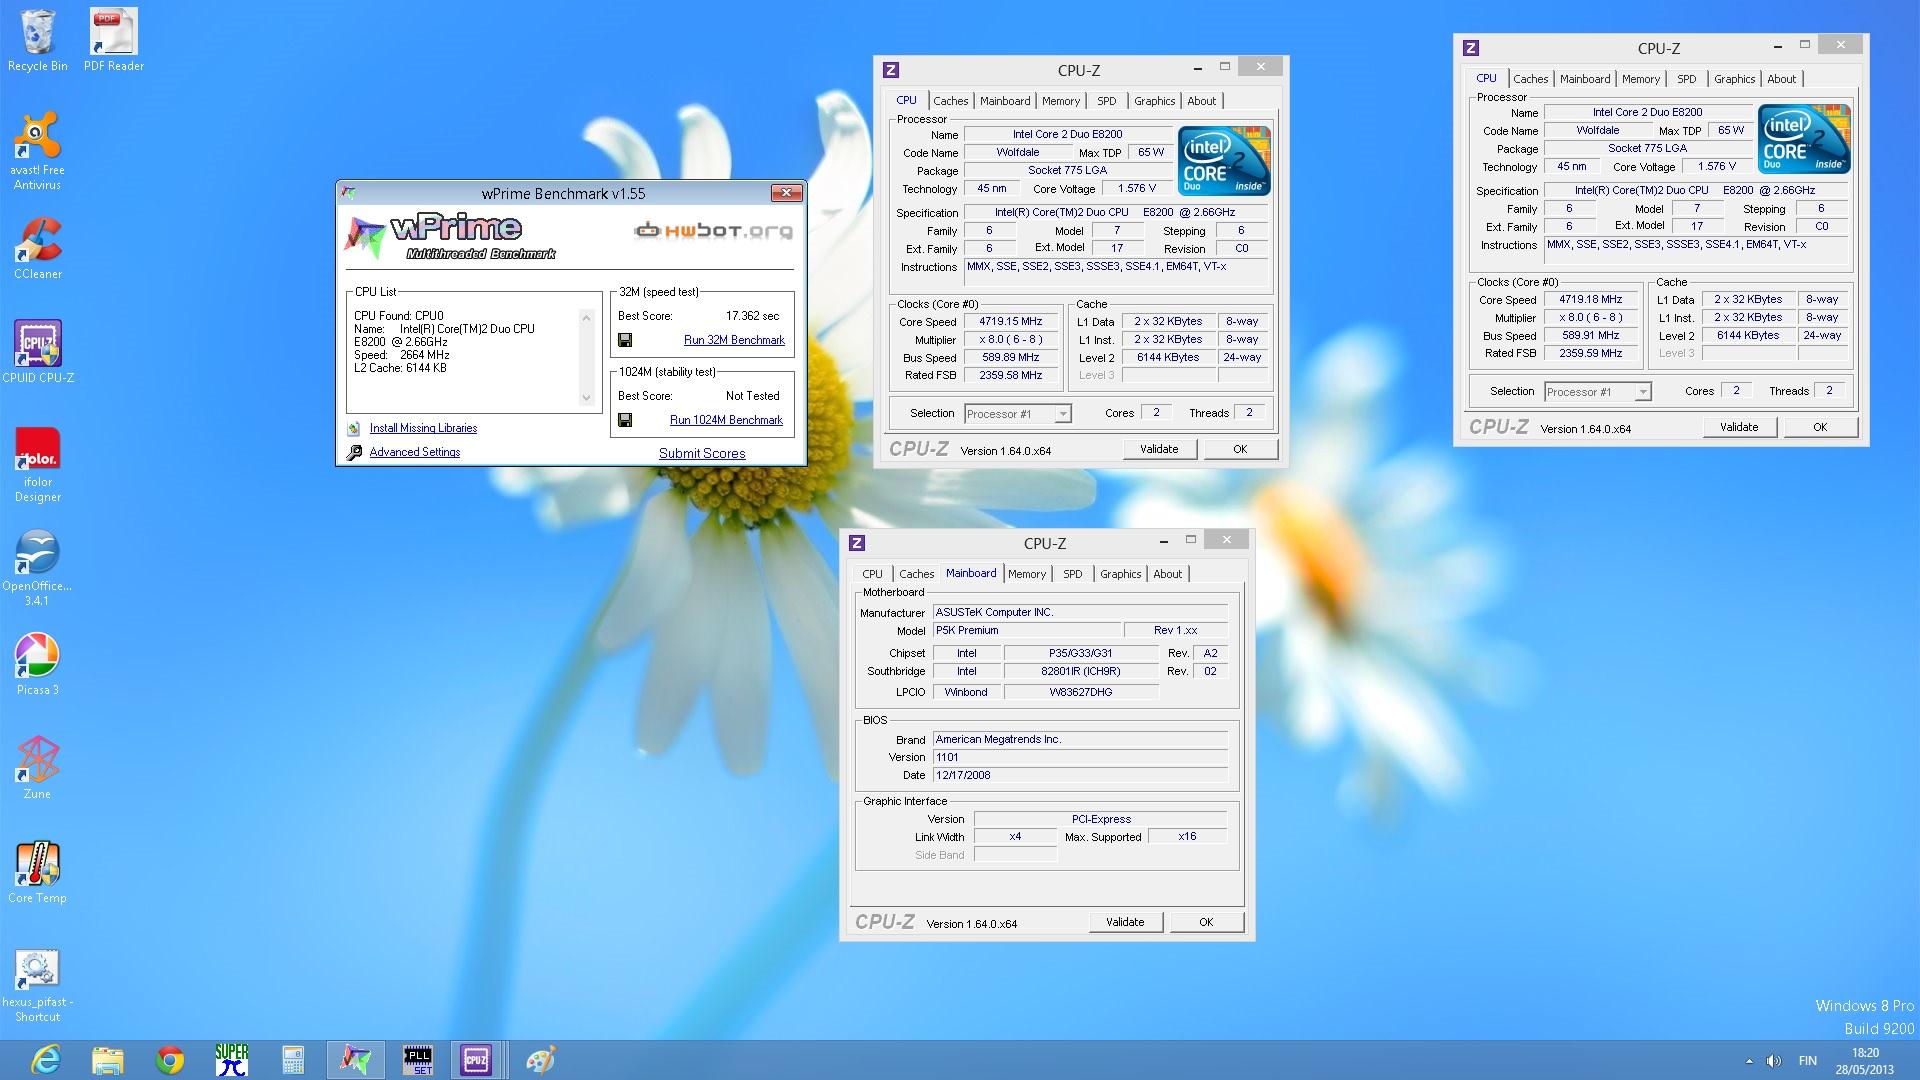The image size is (1920, 1080).
Task: Open About tab in right CPU-Z window
Action: pos(1782,79)
